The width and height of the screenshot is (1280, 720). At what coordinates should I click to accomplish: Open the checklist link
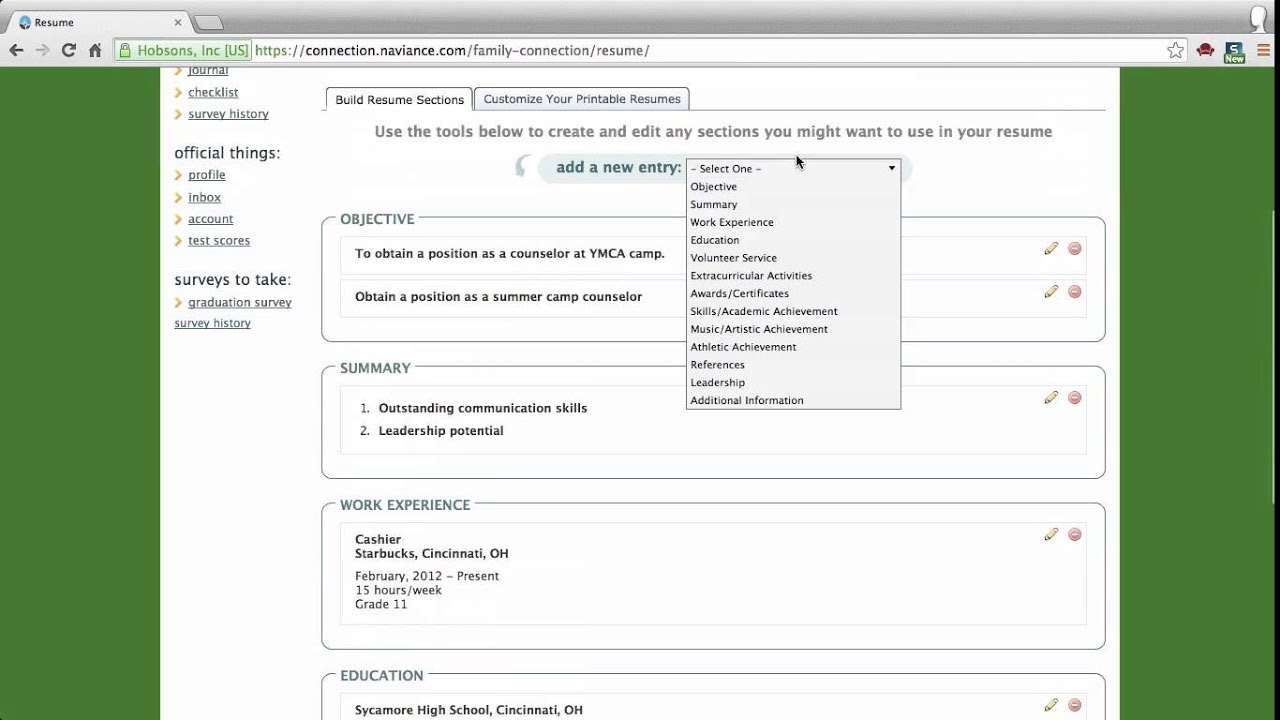(213, 92)
